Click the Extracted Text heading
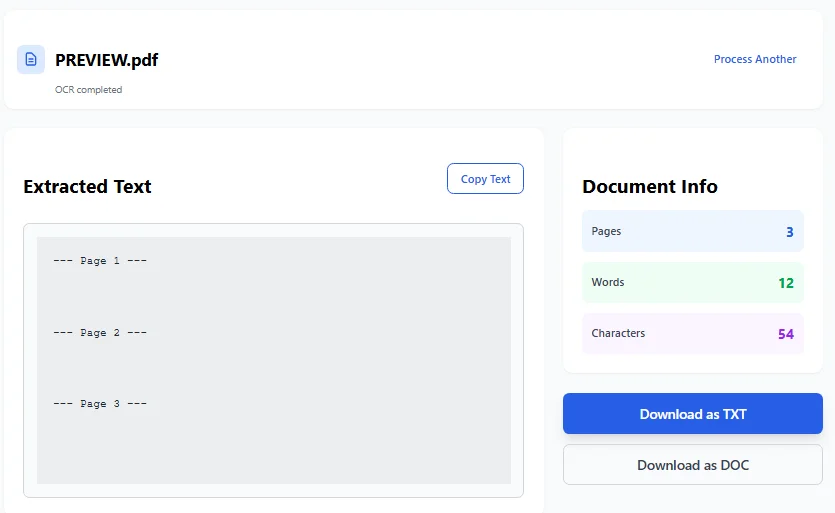Viewport: 835px width, 513px height. [x=87, y=186]
